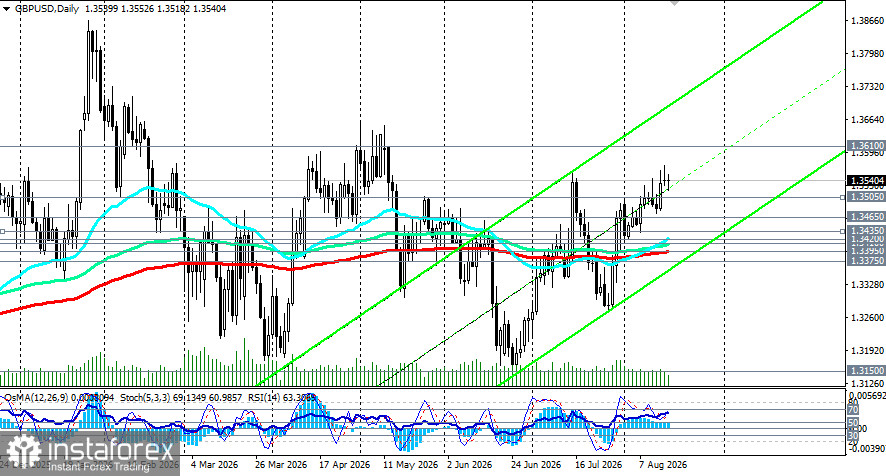Select the 1.36100 price level label
Screen dimensions: 886x476
click(866, 146)
